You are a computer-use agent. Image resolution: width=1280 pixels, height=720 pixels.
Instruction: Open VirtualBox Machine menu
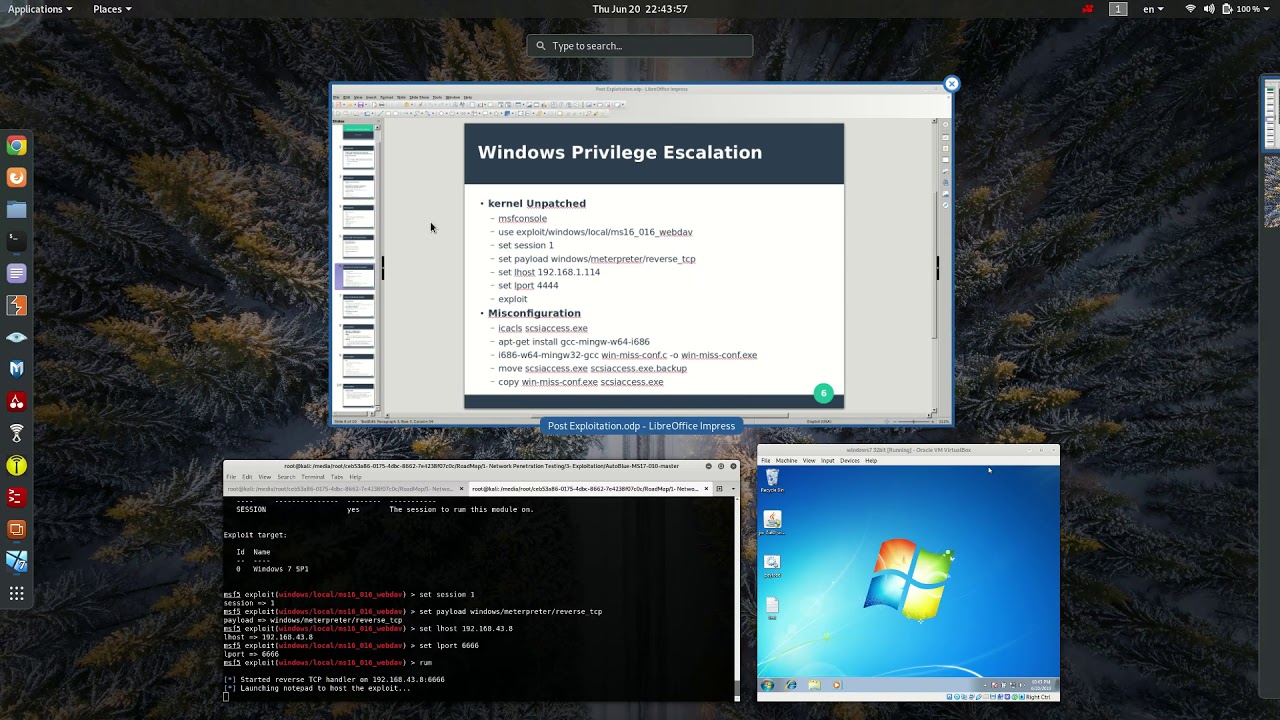[x=786, y=461]
